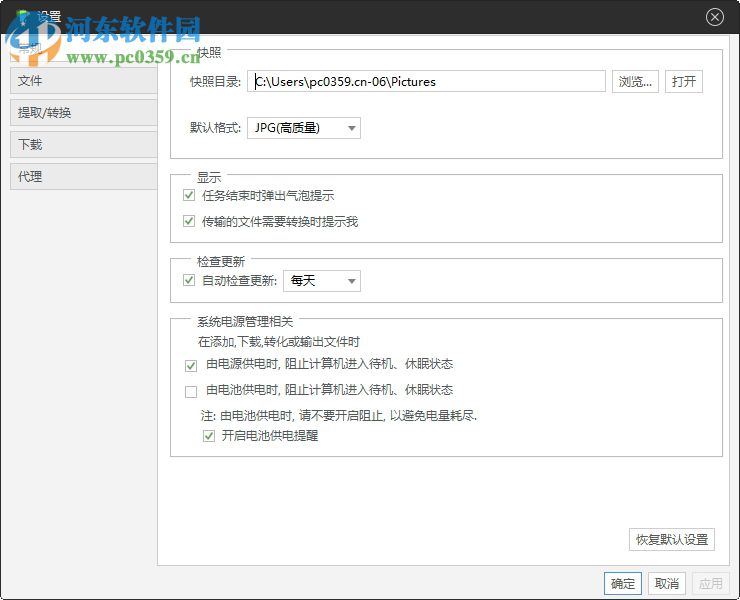
Task: Switch to the 提取/转换 tab
Action: coord(84,113)
